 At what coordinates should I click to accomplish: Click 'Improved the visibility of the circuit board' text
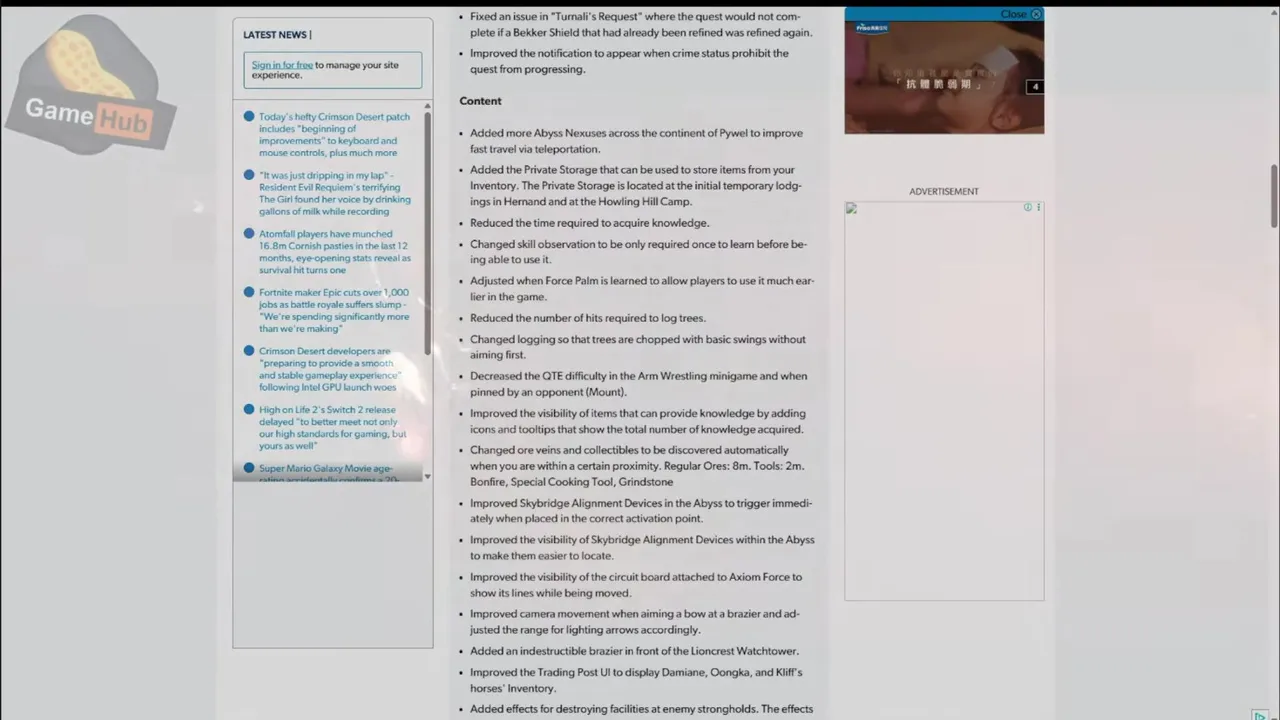[636, 585]
